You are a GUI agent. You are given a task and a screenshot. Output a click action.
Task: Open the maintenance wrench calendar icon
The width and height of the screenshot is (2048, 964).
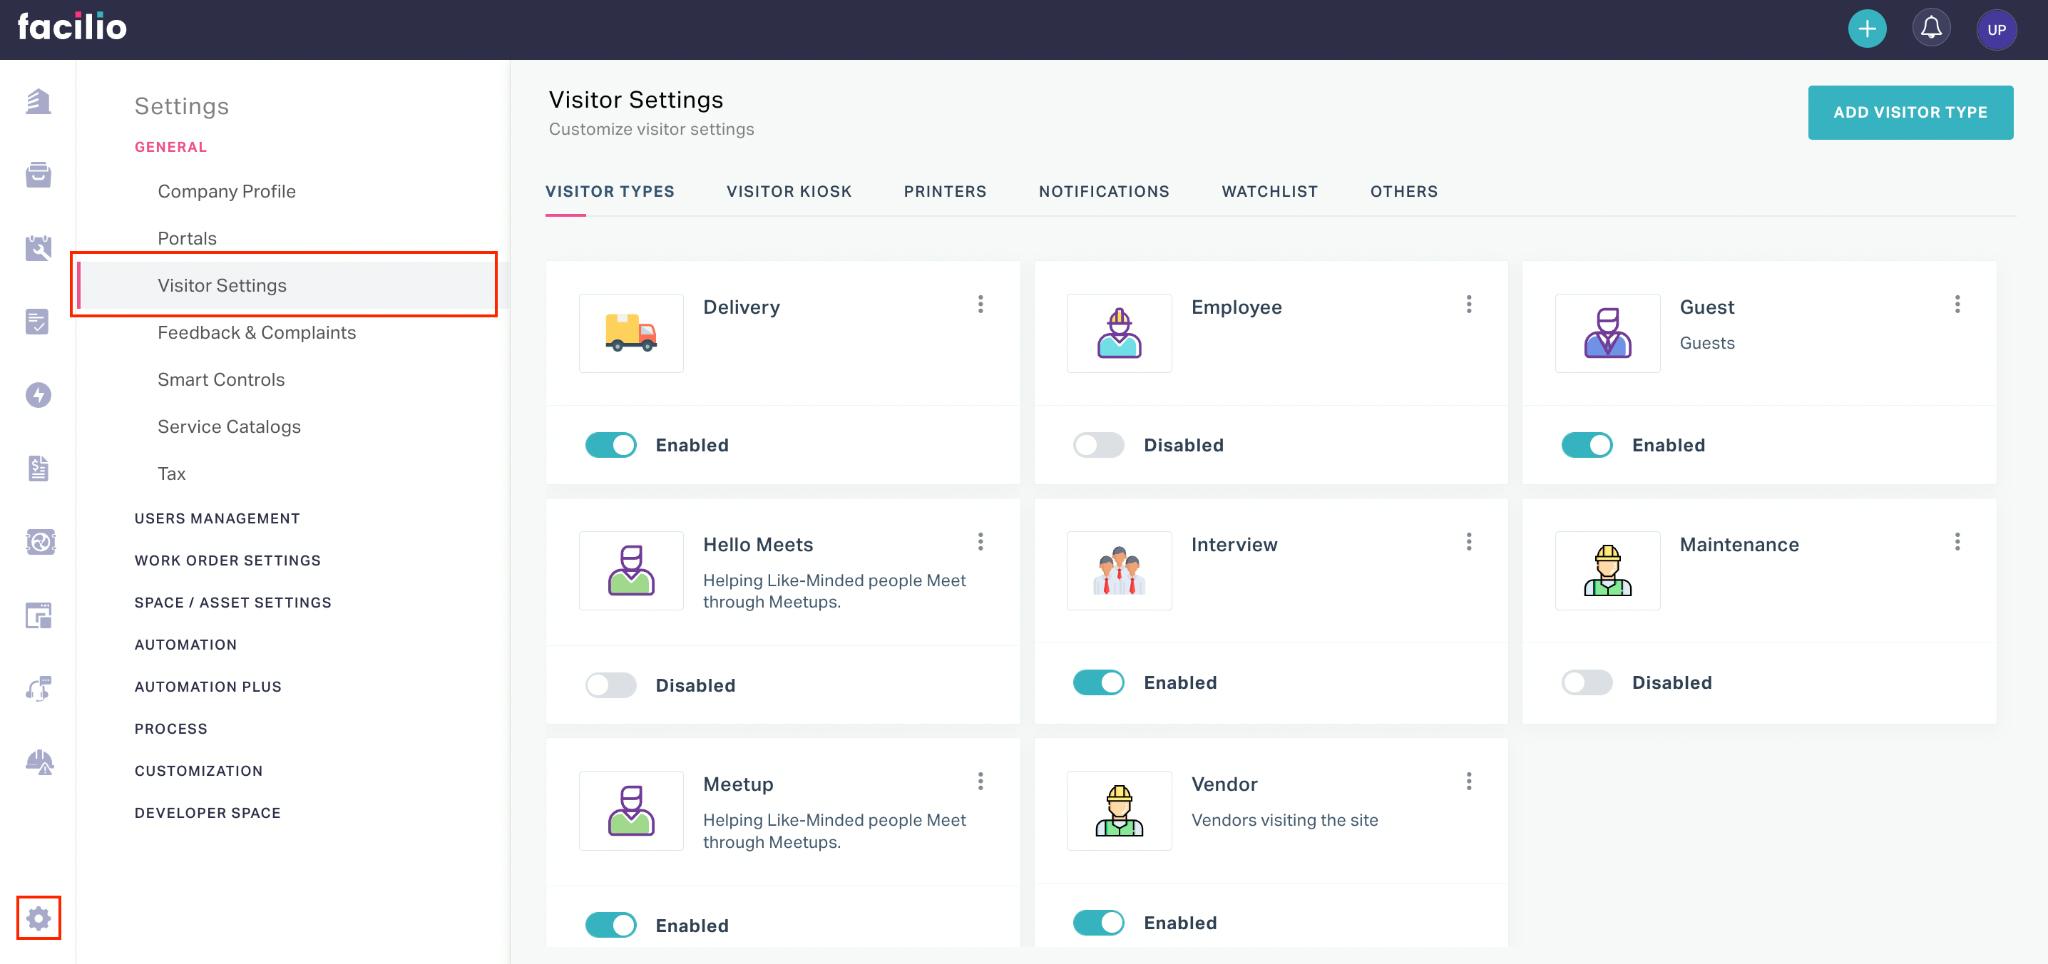point(38,247)
